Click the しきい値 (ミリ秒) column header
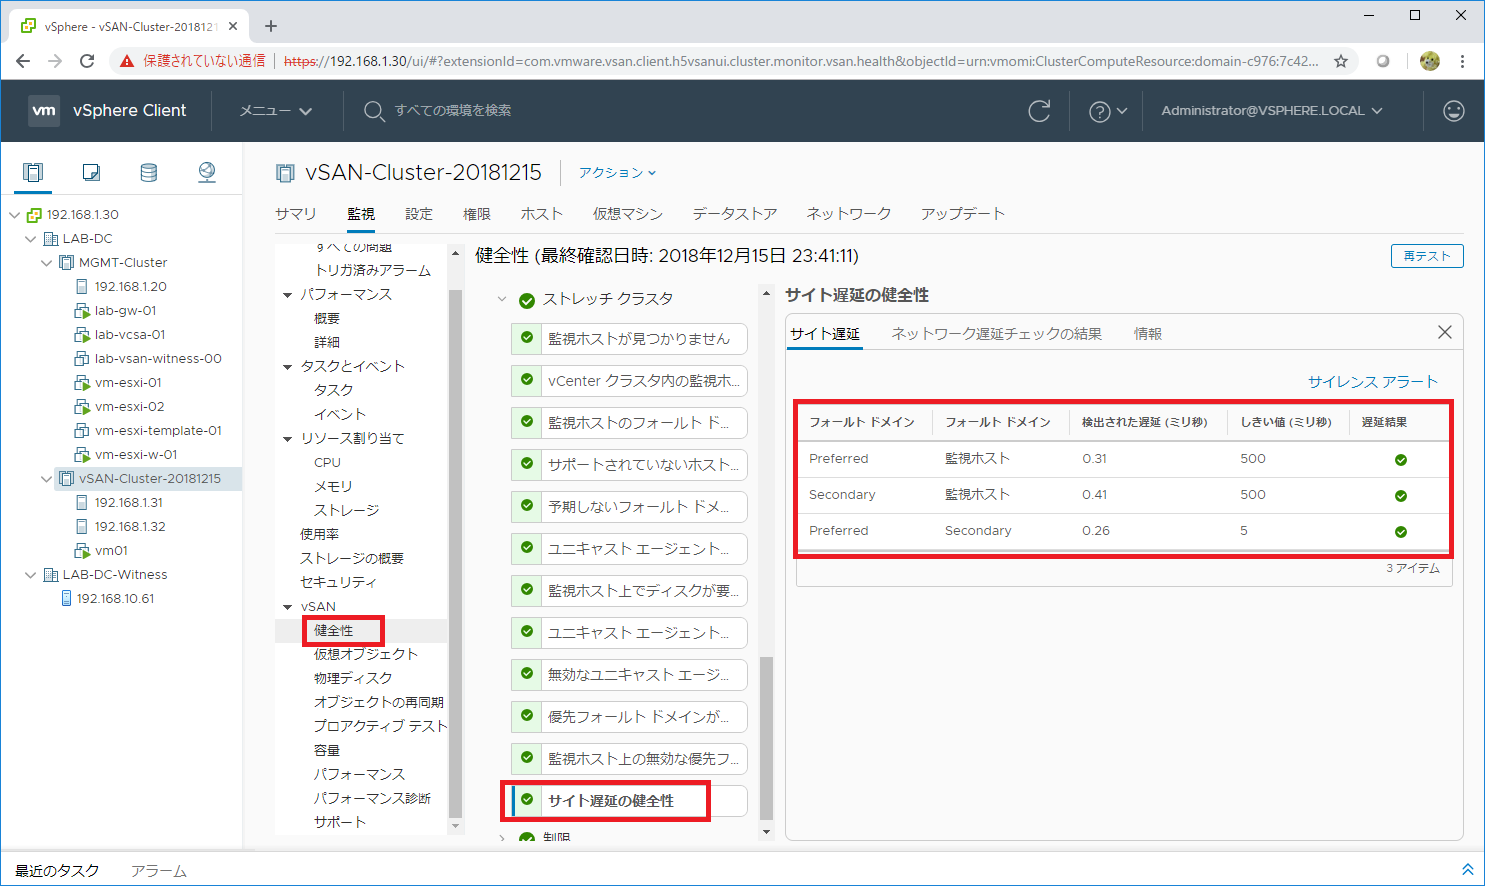Screen dimensions: 1485x886 pos(1286,422)
